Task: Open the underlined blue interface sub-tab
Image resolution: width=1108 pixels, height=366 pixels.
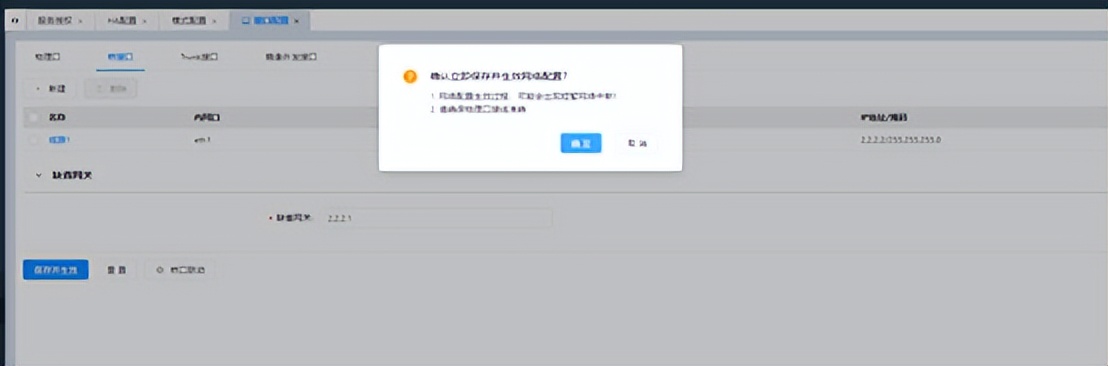Action: coord(120,57)
